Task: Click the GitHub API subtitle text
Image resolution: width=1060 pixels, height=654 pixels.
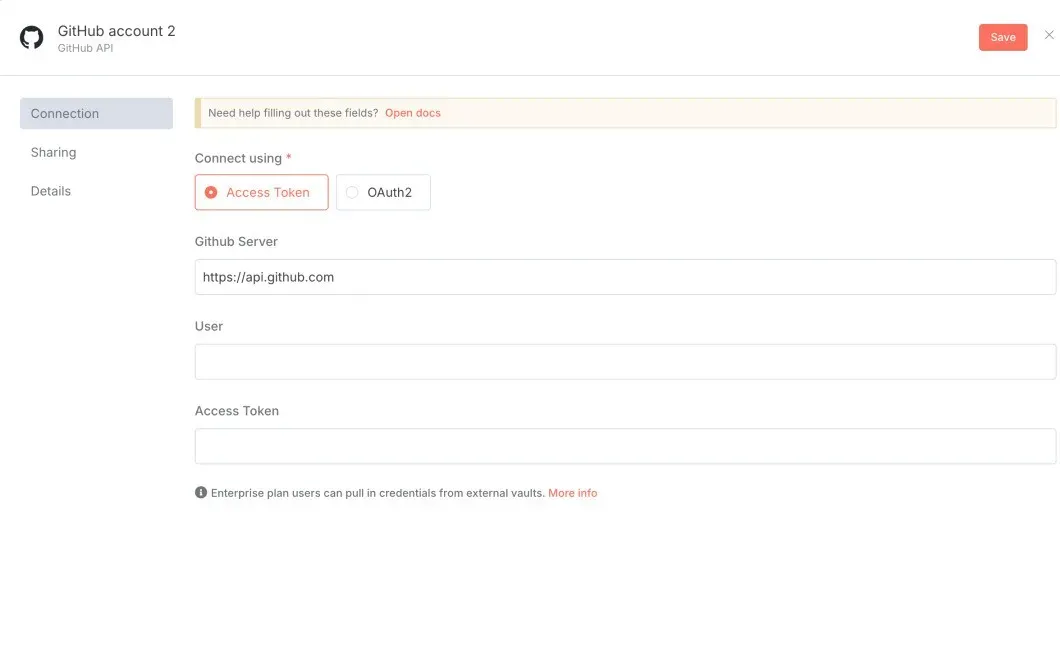Action: point(85,48)
